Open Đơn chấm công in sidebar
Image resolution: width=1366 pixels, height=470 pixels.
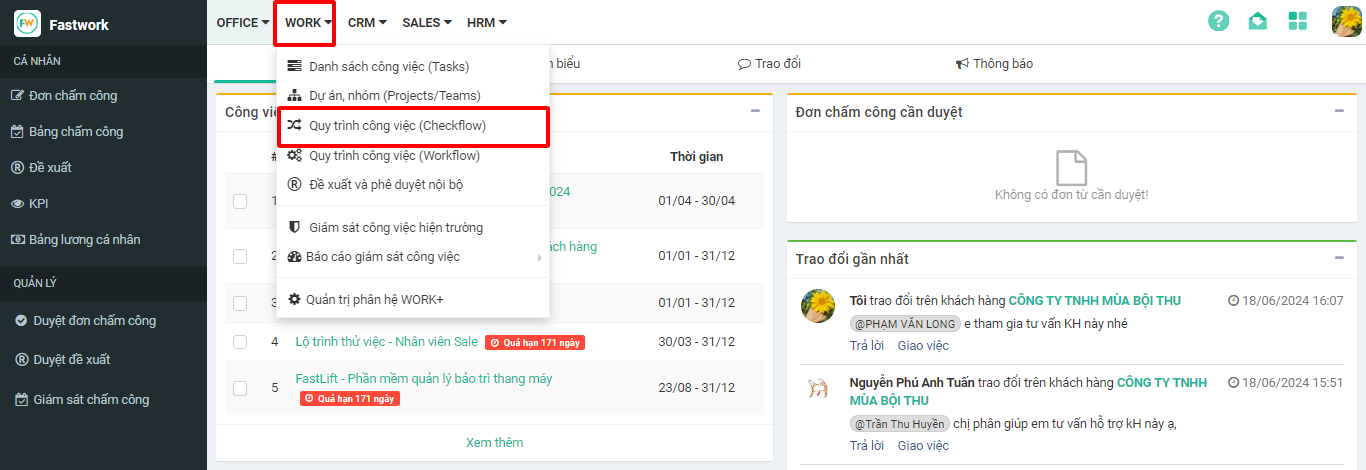(73, 95)
